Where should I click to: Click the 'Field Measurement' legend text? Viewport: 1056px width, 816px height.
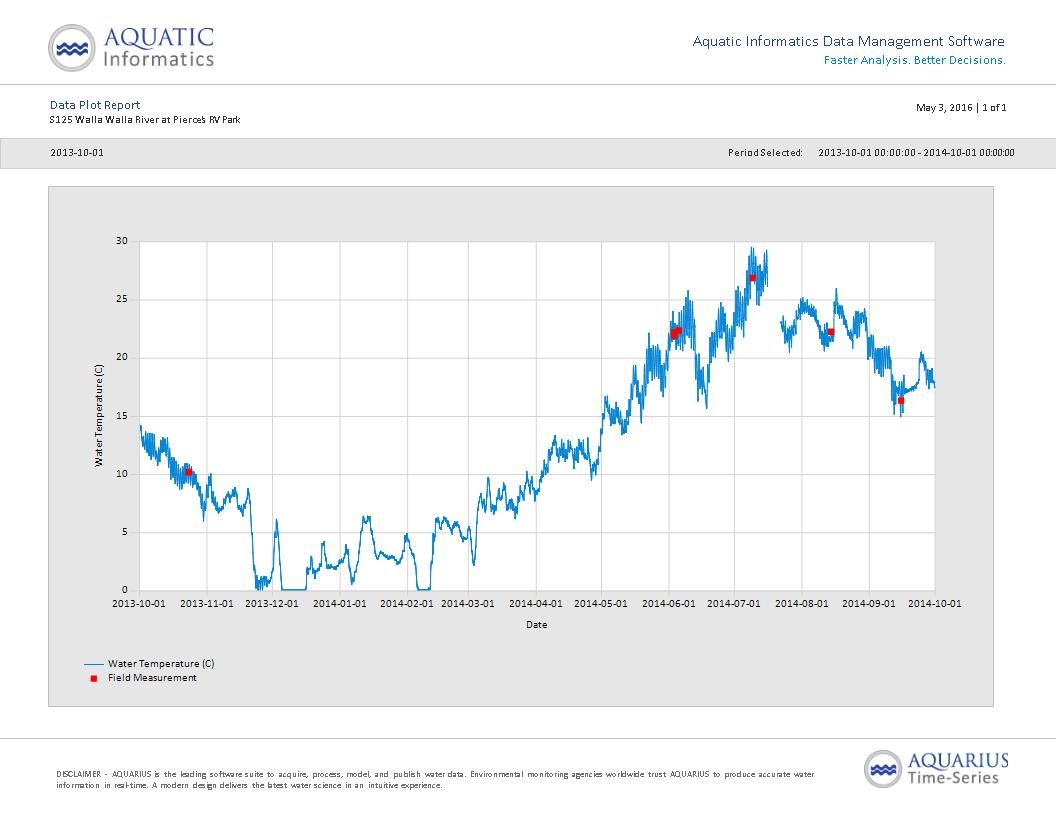pyautogui.click(x=153, y=678)
